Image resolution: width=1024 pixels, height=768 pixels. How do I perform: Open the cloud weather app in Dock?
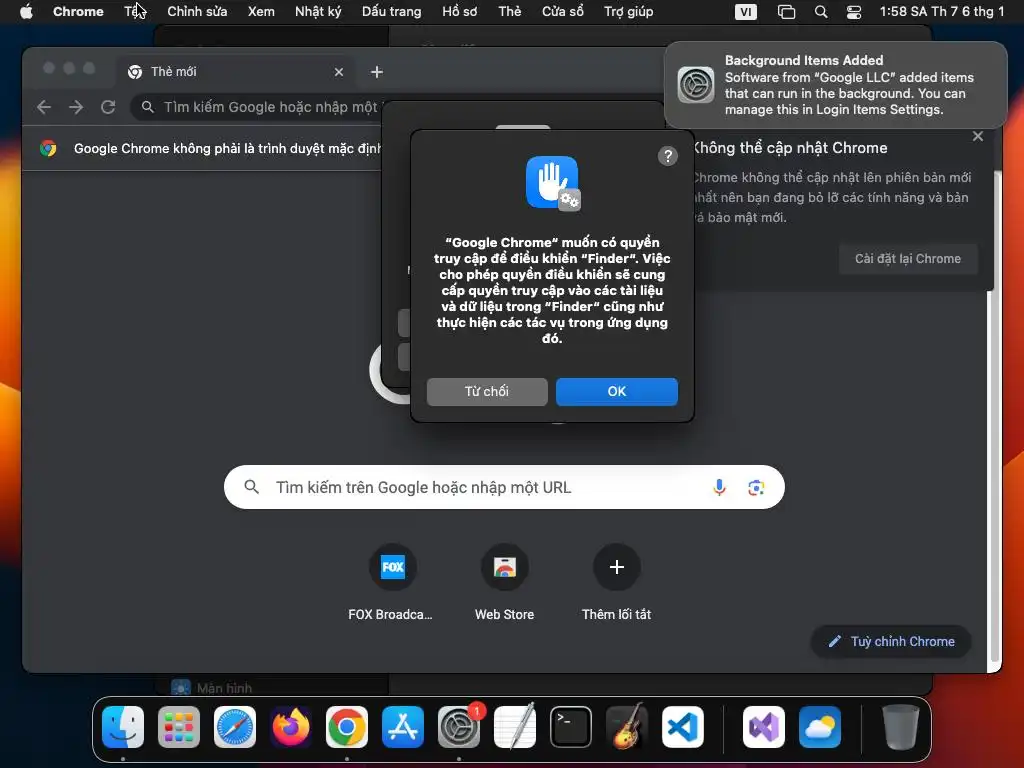pos(820,727)
